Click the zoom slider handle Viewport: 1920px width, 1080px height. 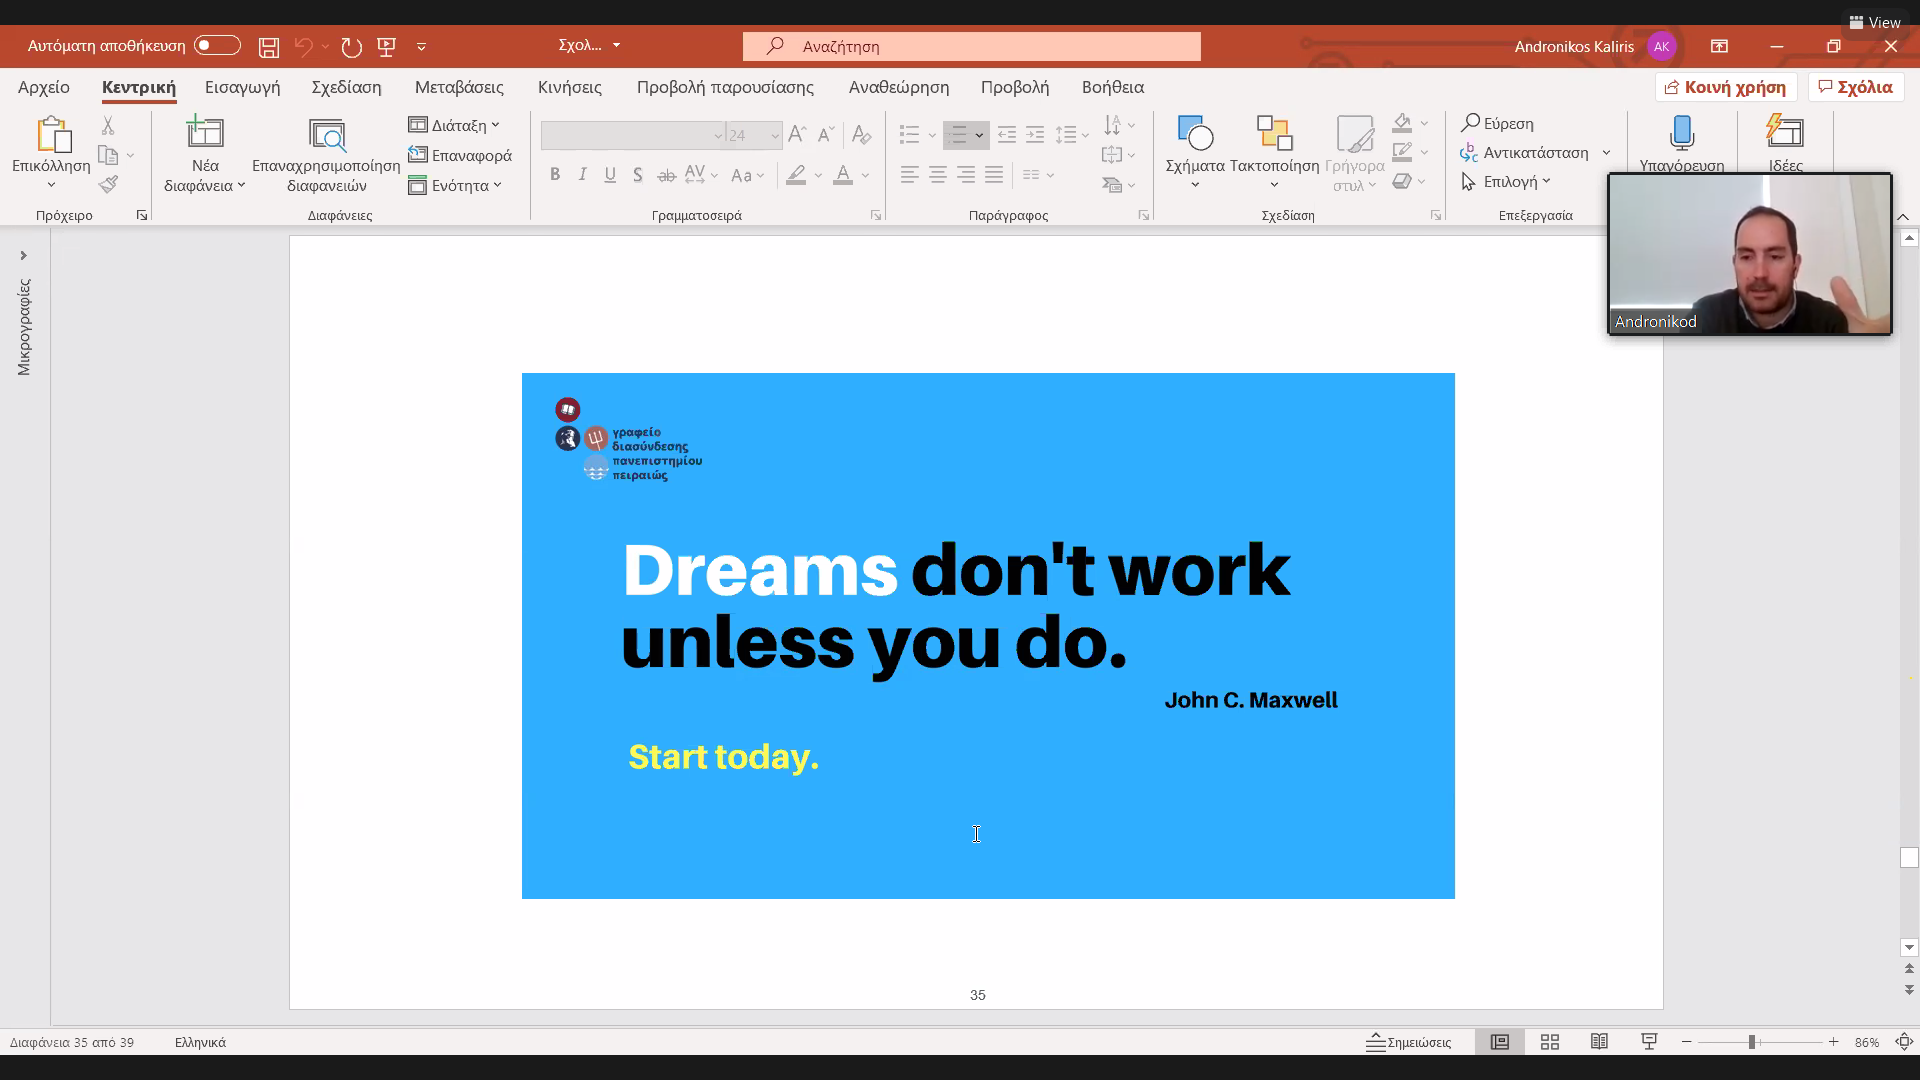tap(1752, 1042)
